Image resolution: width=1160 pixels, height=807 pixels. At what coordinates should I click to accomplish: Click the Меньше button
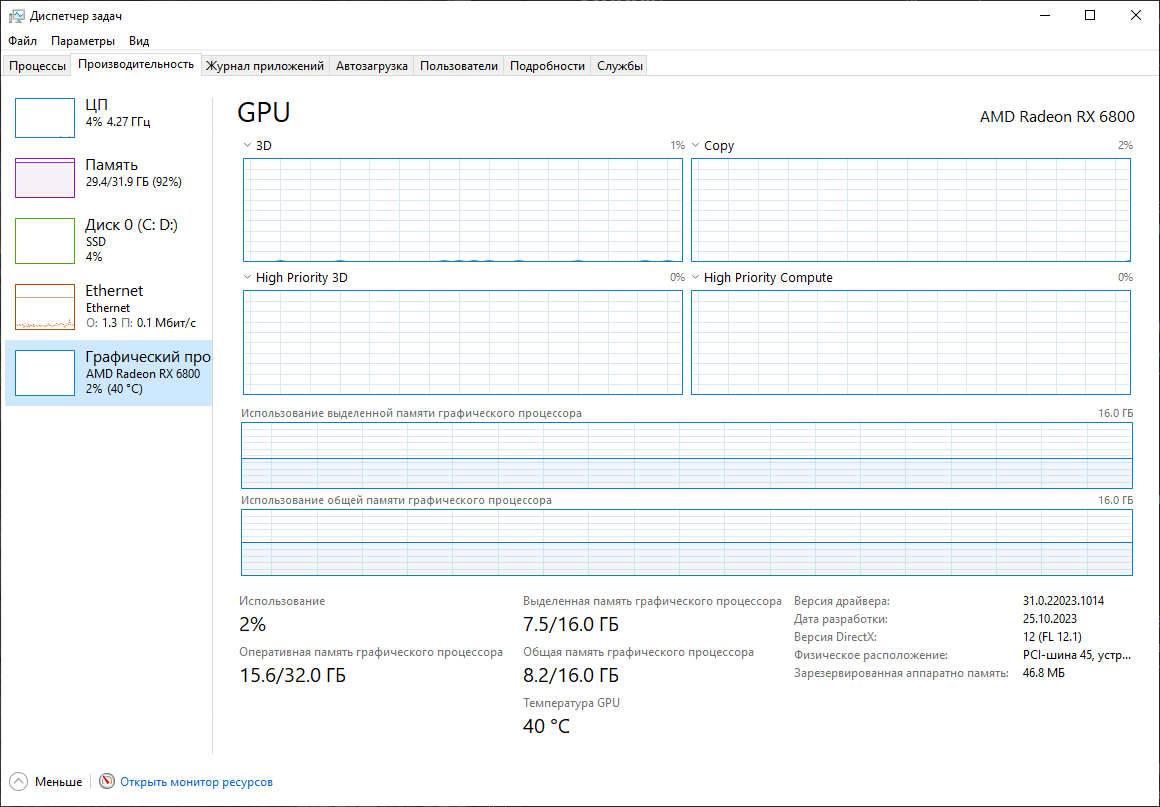58,782
